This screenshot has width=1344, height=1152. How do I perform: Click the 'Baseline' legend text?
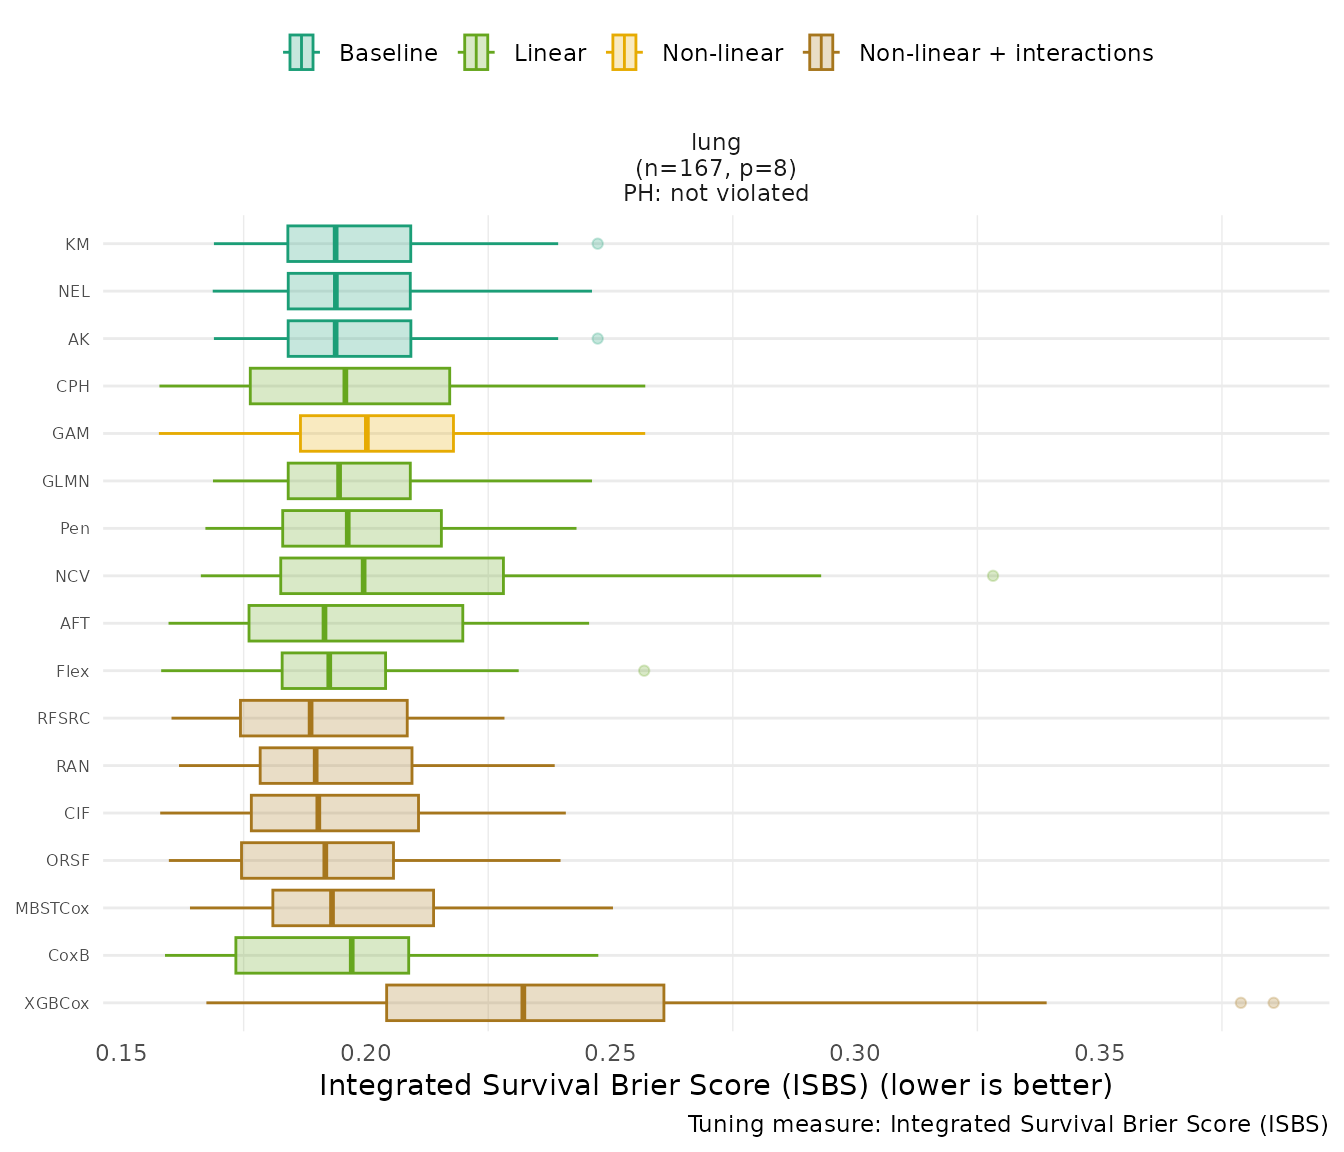[388, 54]
